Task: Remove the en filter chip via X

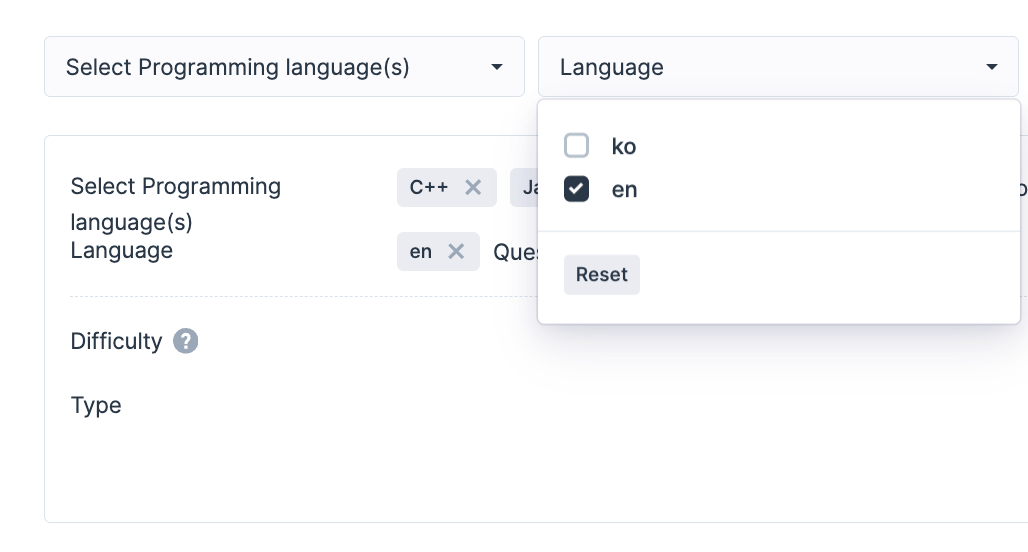Action: pos(456,251)
